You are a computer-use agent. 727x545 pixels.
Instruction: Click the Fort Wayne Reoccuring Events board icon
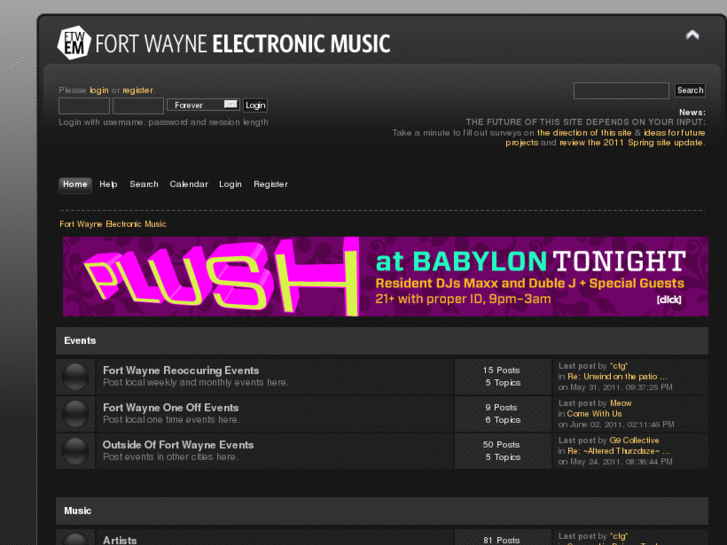click(x=75, y=377)
